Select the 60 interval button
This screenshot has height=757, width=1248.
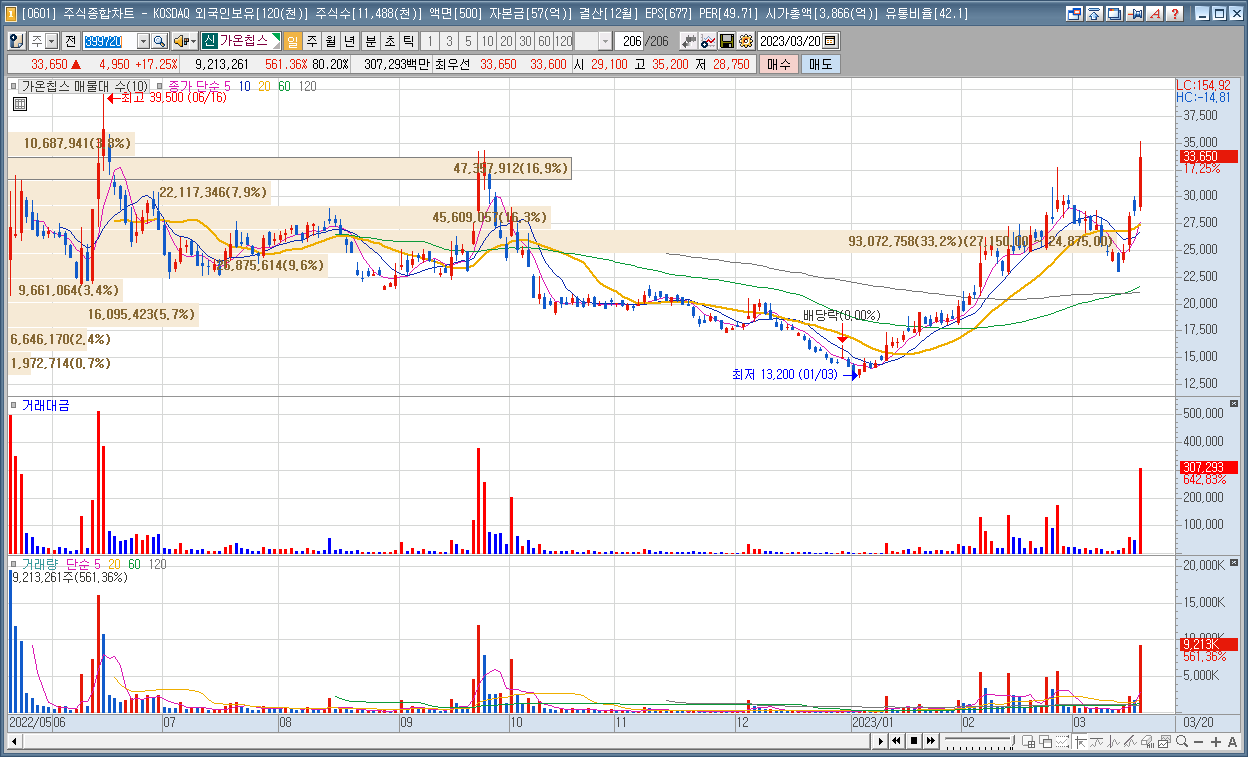pos(544,41)
